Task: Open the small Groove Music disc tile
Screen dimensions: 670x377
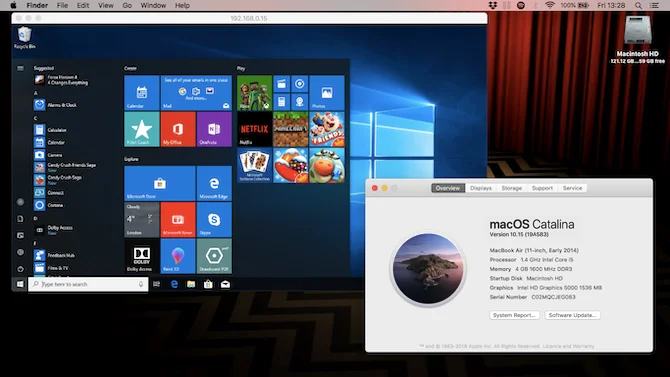Action: [300, 84]
